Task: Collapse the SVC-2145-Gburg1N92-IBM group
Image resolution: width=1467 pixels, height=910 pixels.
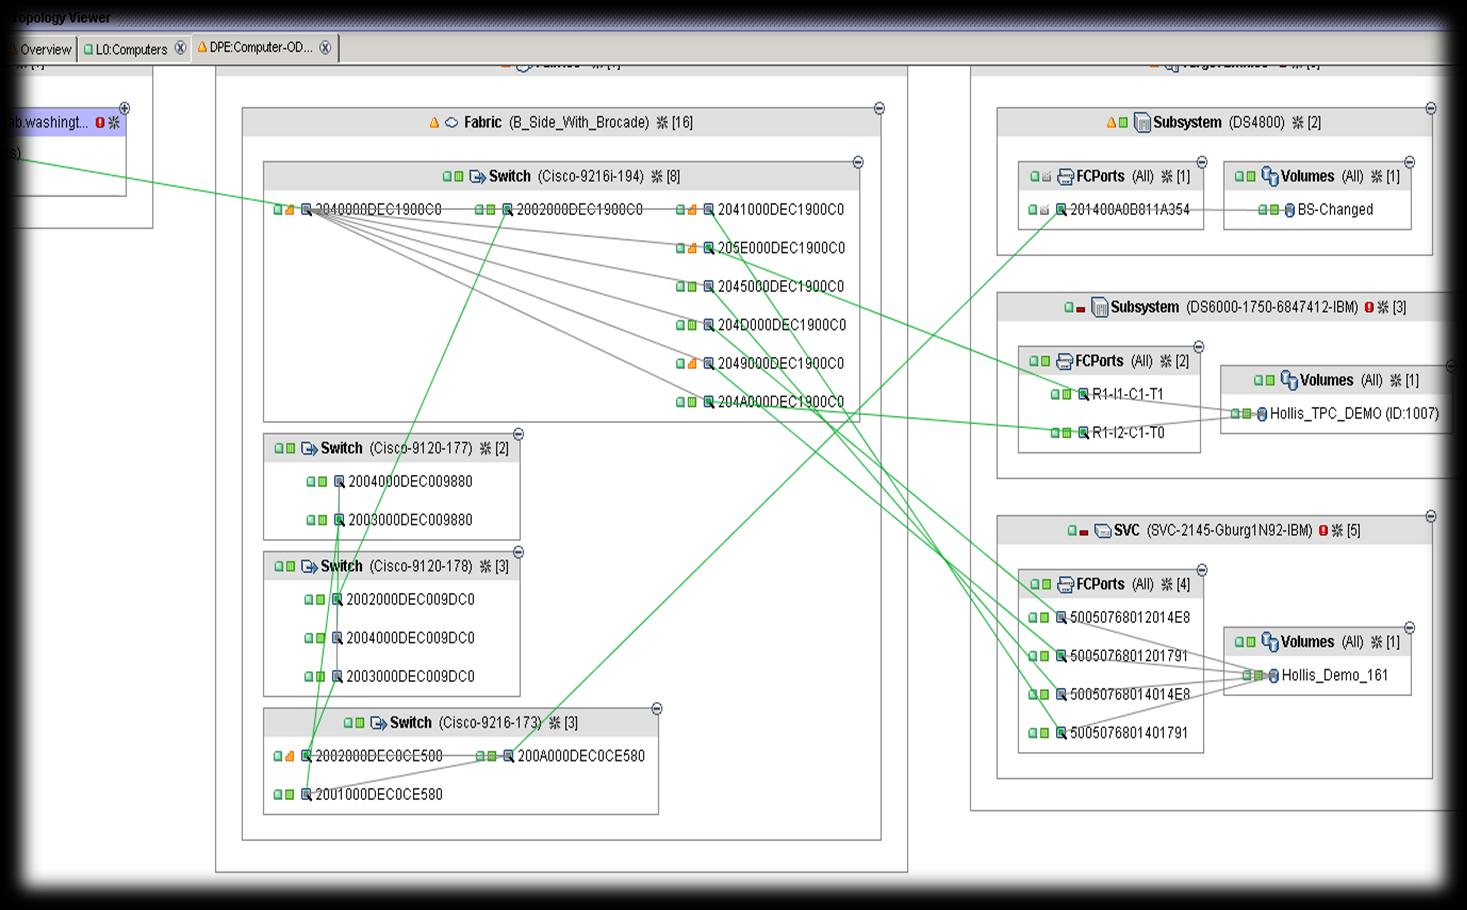Action: pos(1431,516)
